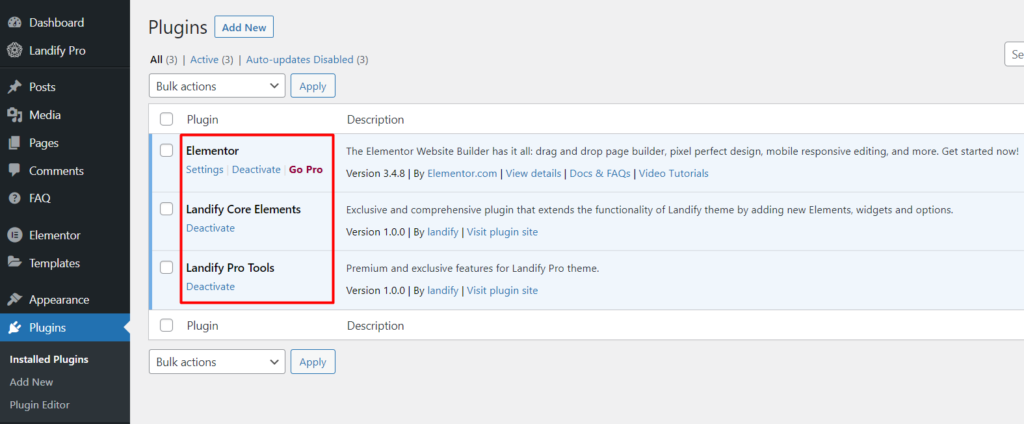Click the Templates folder icon
The width and height of the screenshot is (1024, 424).
(x=14, y=263)
